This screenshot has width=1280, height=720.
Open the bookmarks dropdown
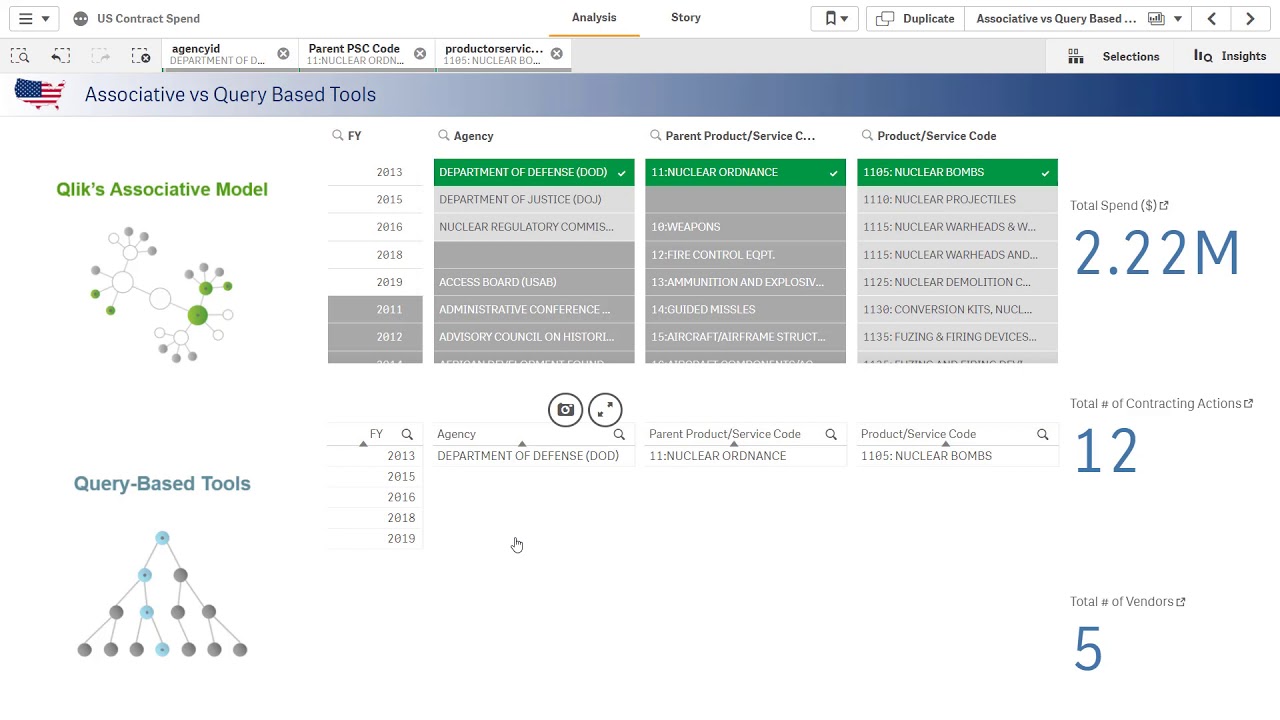pos(835,18)
